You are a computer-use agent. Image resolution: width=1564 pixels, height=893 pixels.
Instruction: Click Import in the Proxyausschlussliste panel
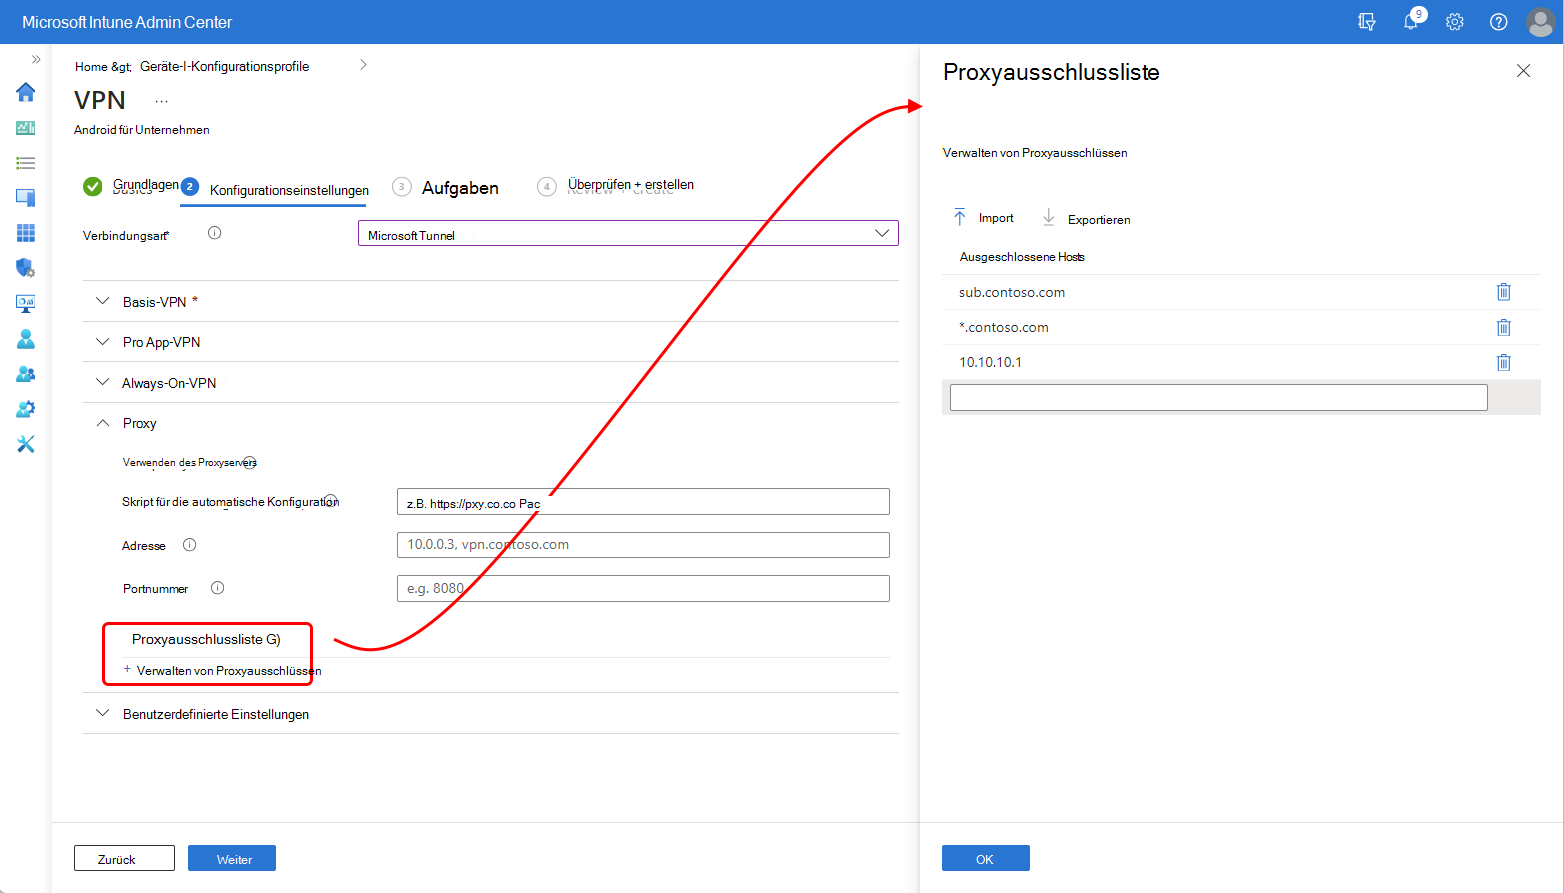pos(983,217)
